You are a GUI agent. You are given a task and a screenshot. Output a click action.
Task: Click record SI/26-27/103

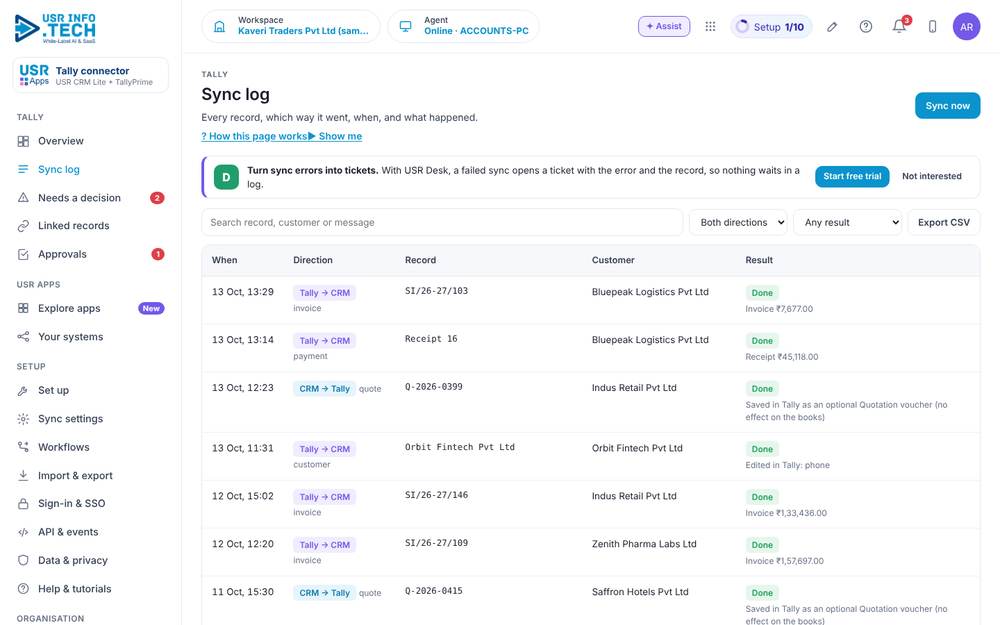[436, 291]
